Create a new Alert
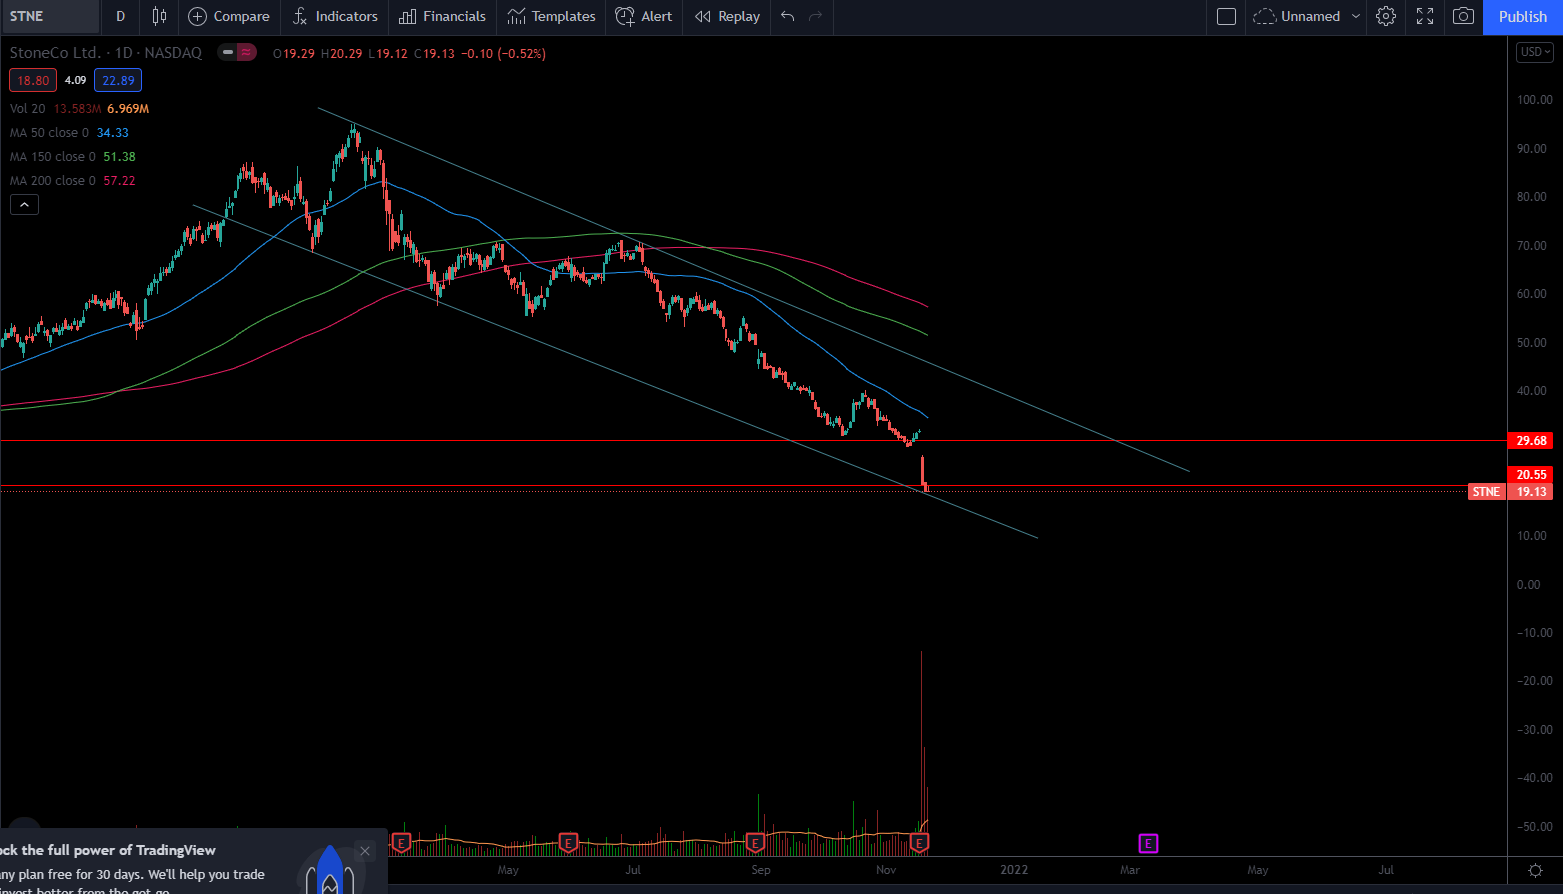 (x=644, y=16)
